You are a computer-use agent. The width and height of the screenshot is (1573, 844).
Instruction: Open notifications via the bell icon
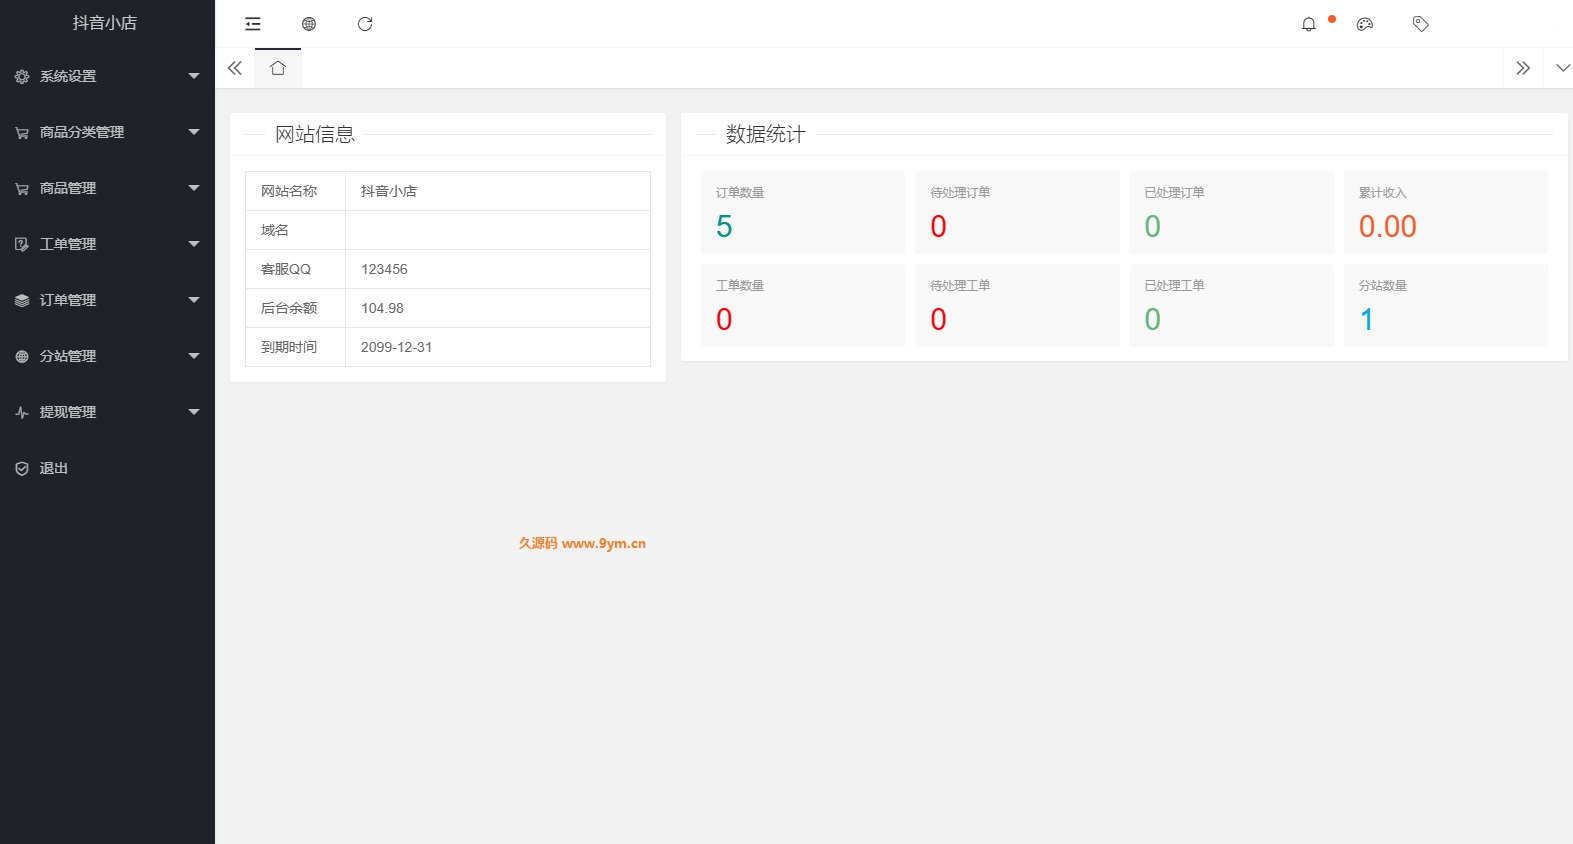coord(1309,24)
